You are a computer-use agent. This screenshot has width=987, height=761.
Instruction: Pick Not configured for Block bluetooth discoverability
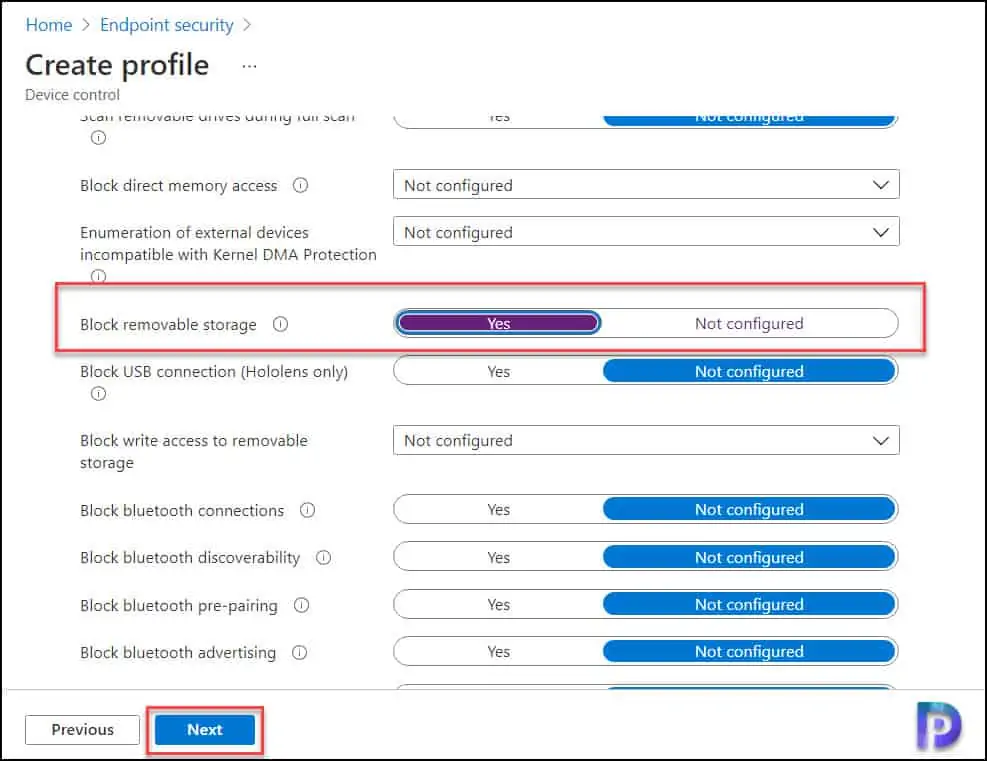pos(749,558)
